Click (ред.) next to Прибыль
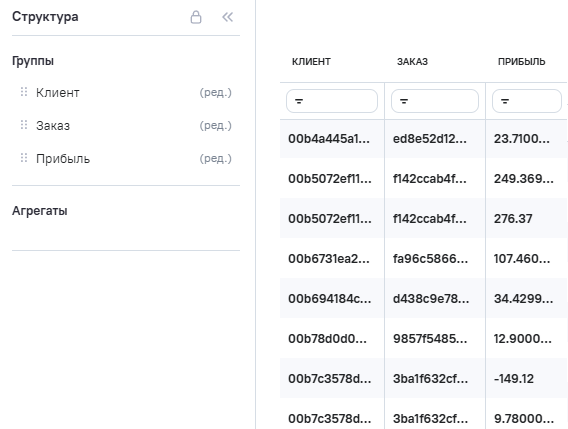This screenshot has width=568, height=429. (216, 158)
